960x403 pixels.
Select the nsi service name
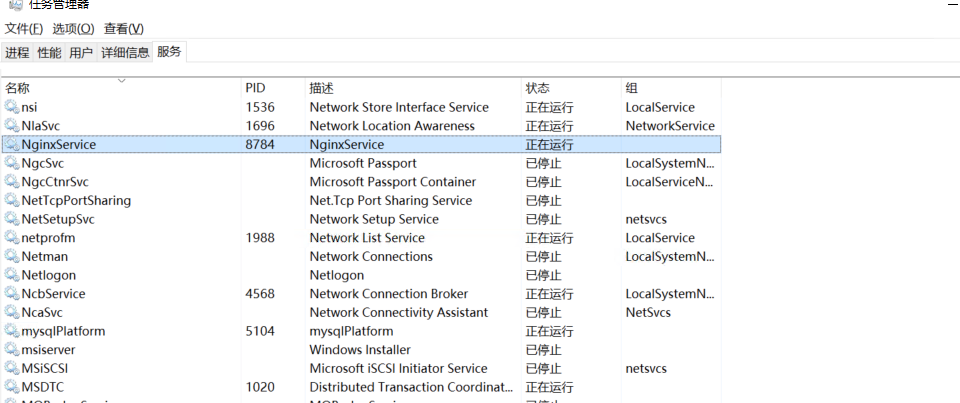29,107
